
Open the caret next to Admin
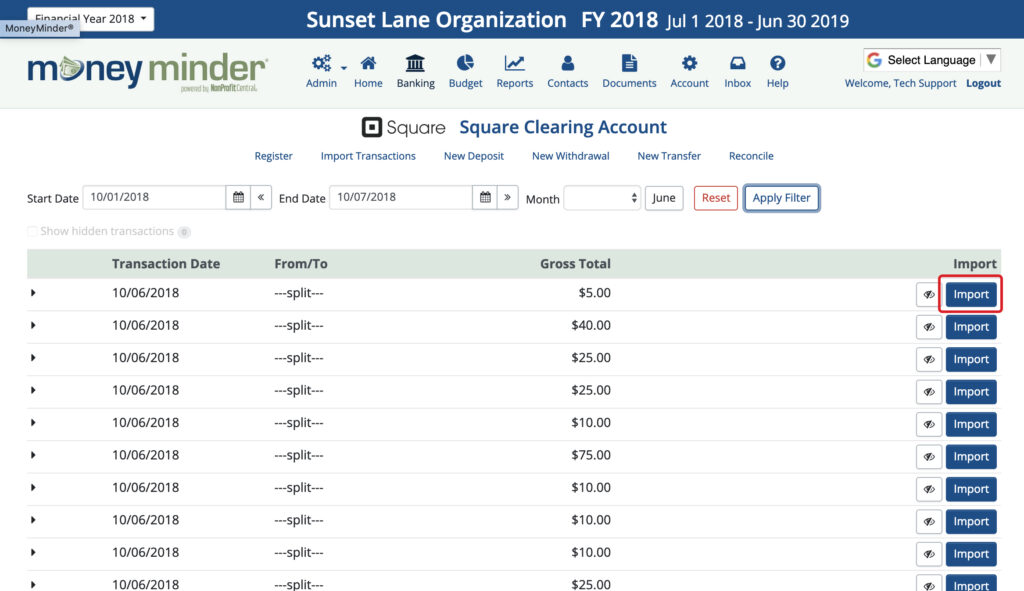click(x=344, y=67)
